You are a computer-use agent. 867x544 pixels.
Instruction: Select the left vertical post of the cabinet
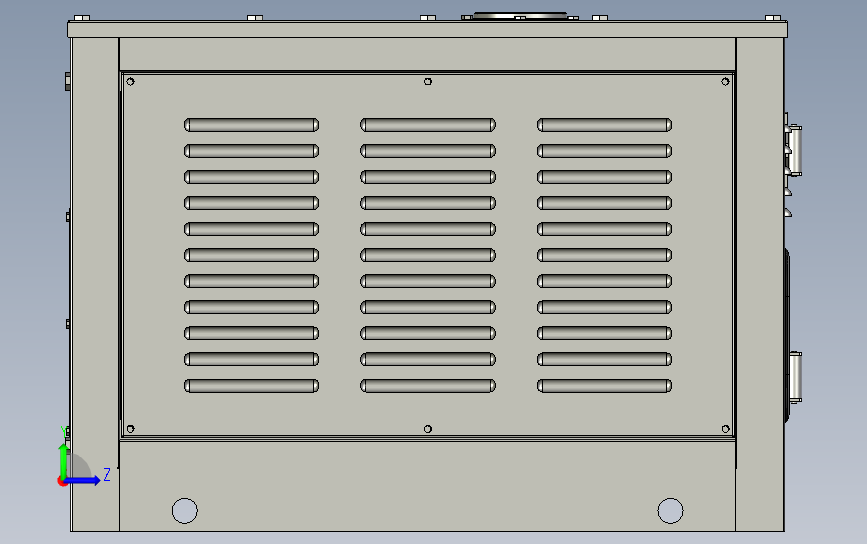click(95, 285)
